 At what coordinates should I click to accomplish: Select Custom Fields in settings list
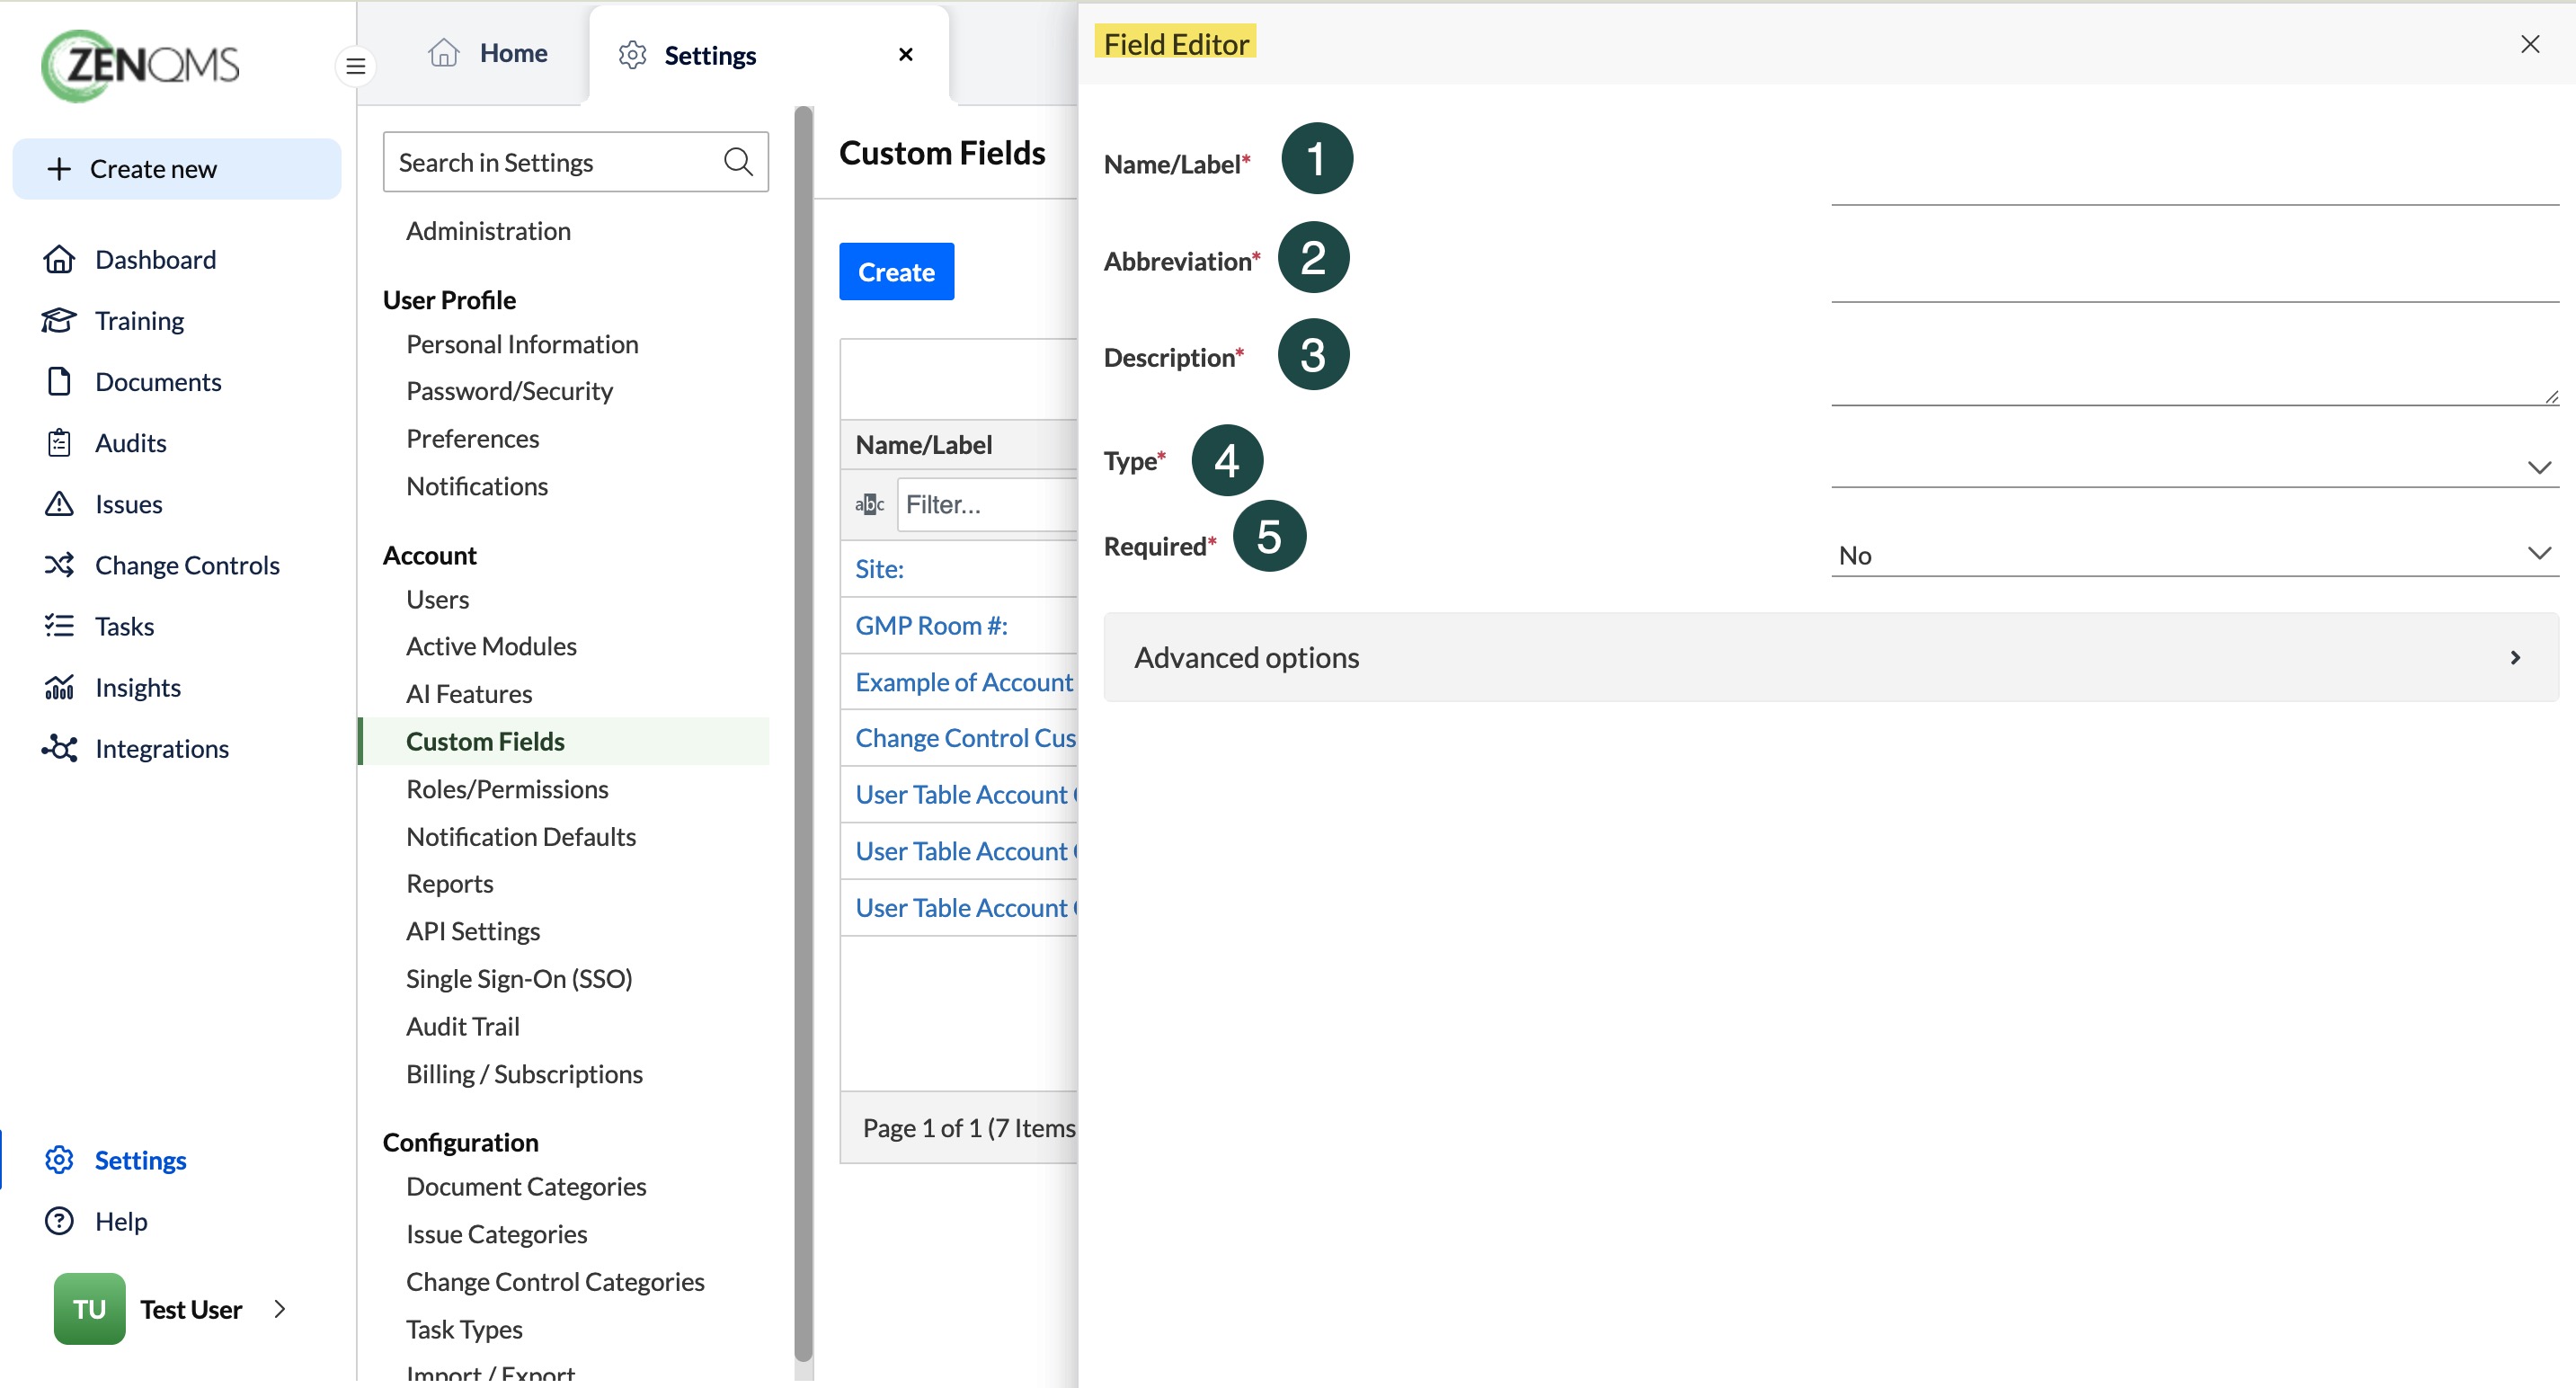(x=565, y=741)
